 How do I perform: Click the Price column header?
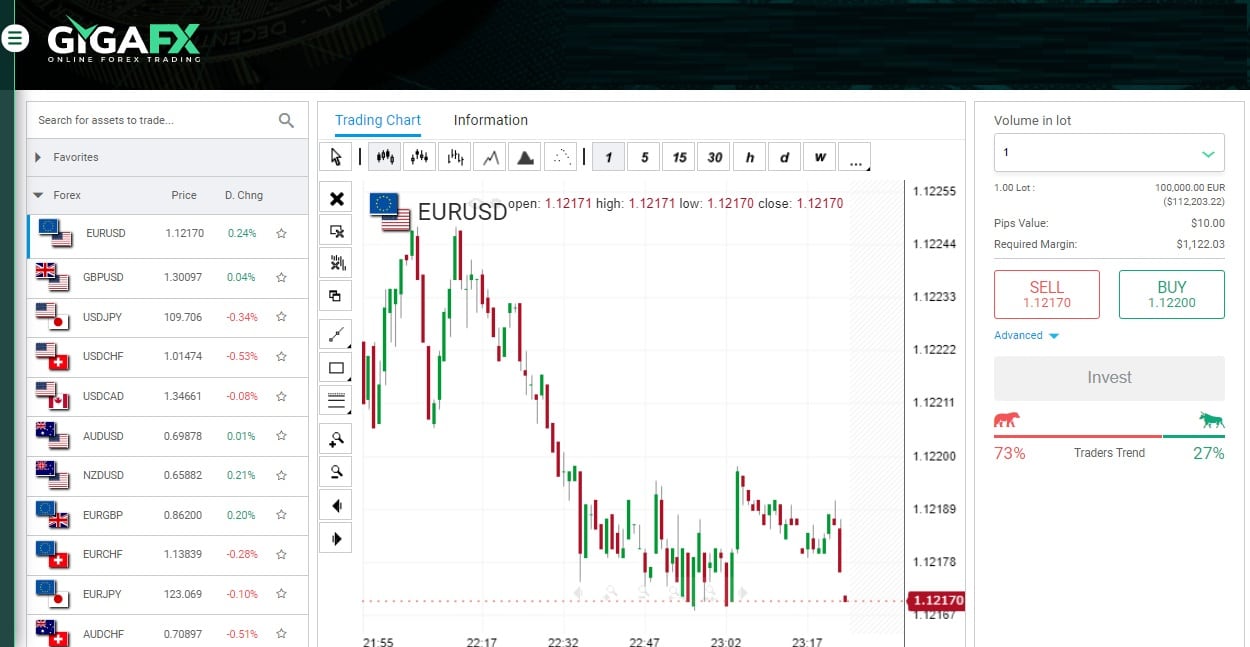tap(184, 195)
